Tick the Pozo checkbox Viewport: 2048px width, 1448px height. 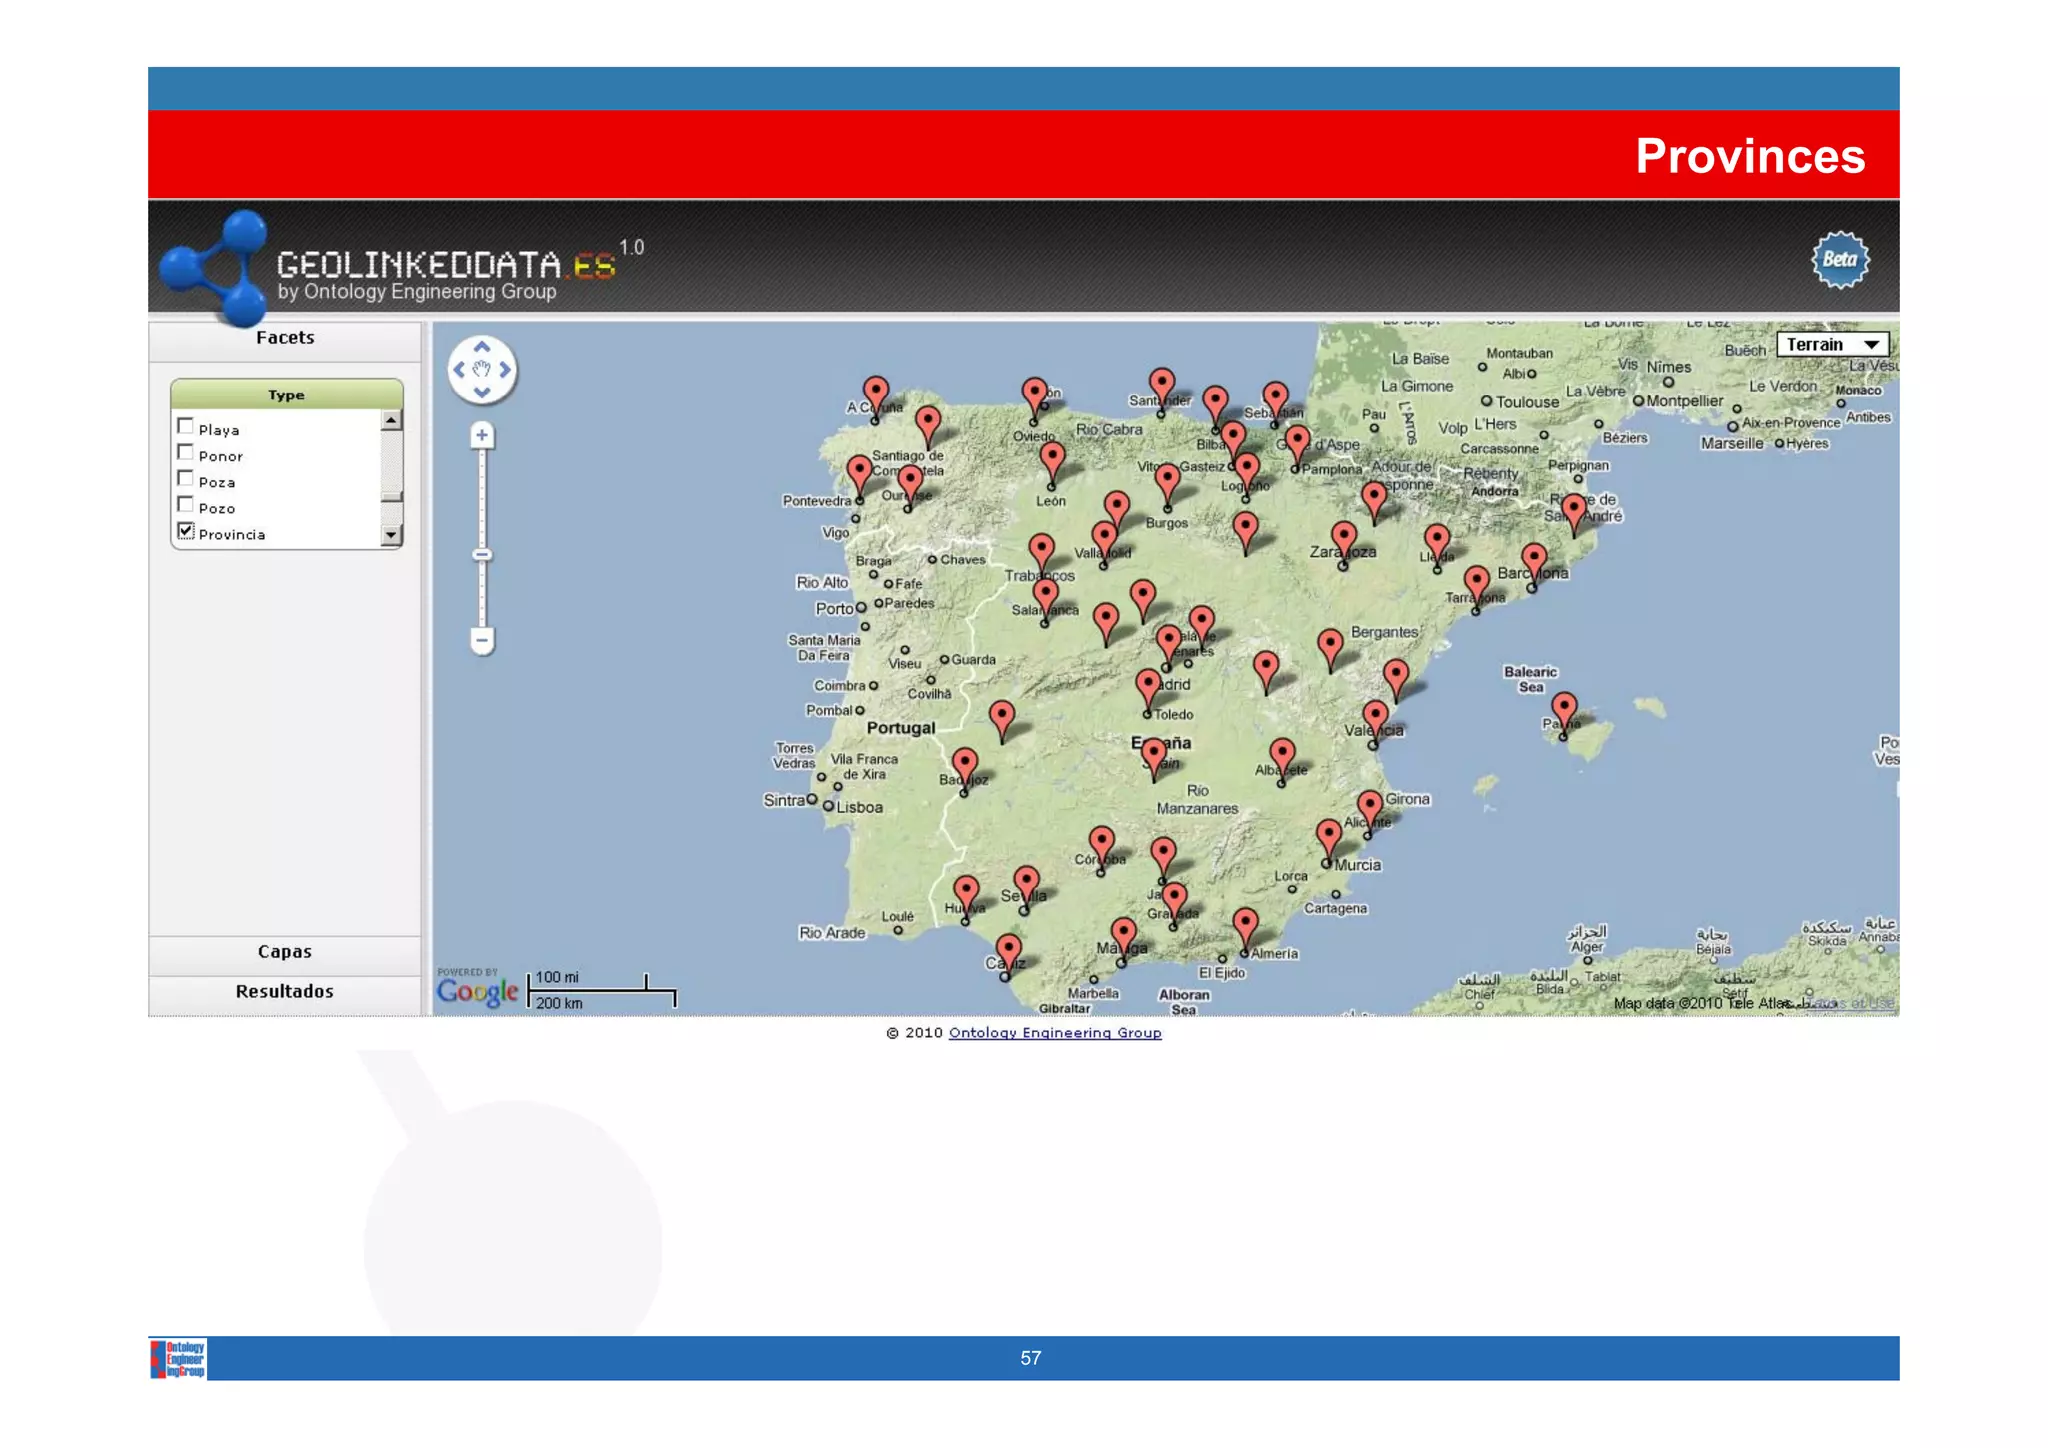186,505
